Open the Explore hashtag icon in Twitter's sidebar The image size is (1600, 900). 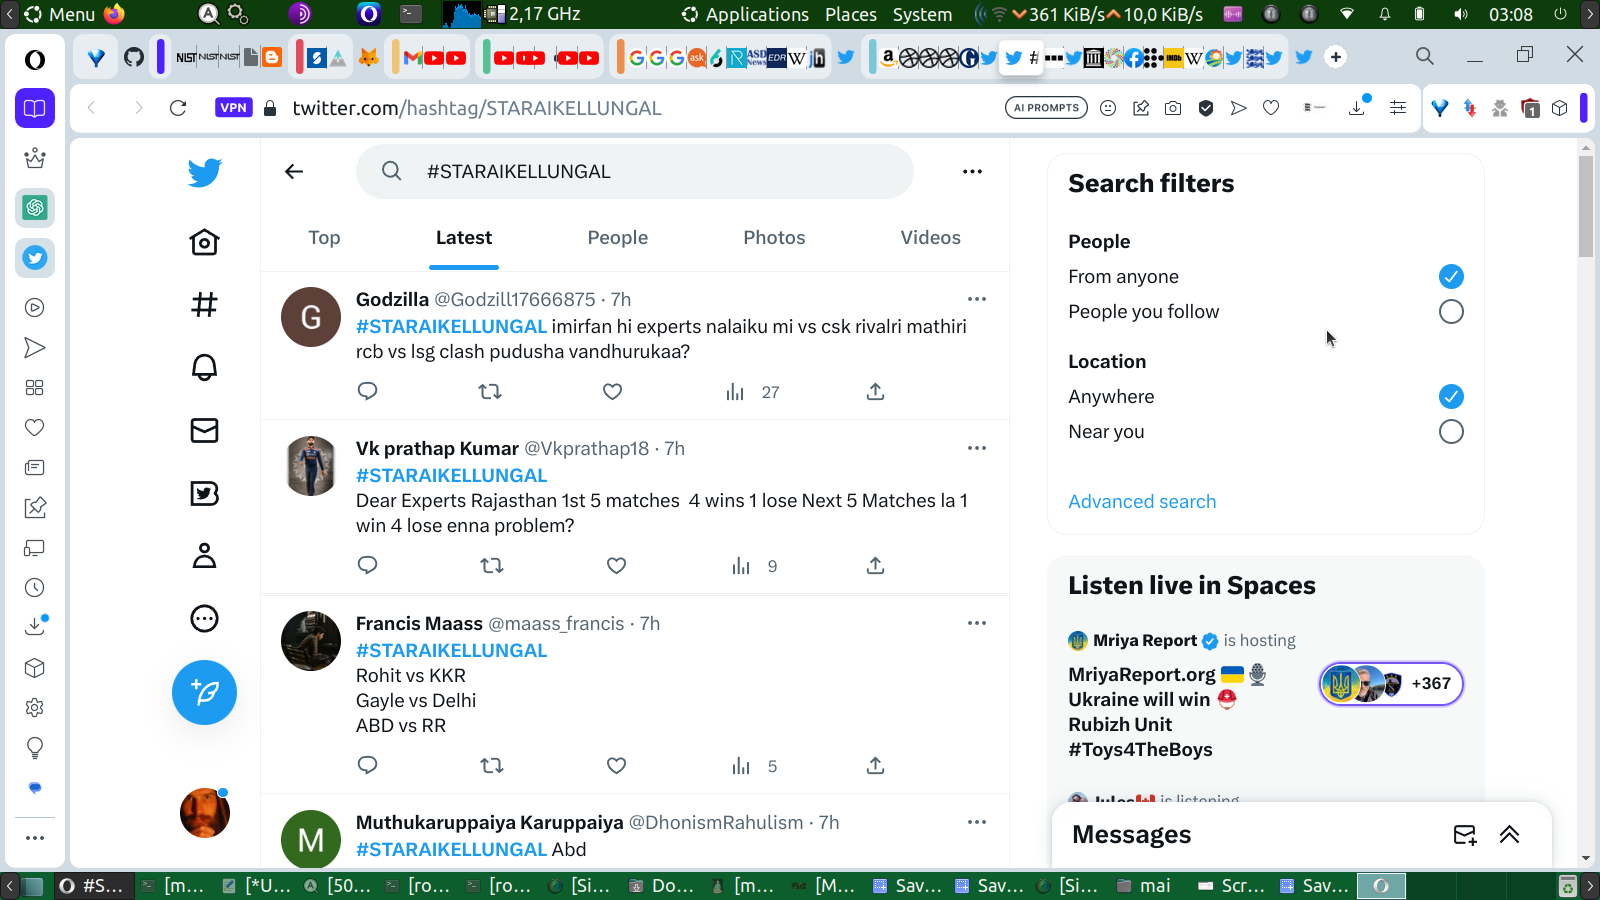coord(204,304)
